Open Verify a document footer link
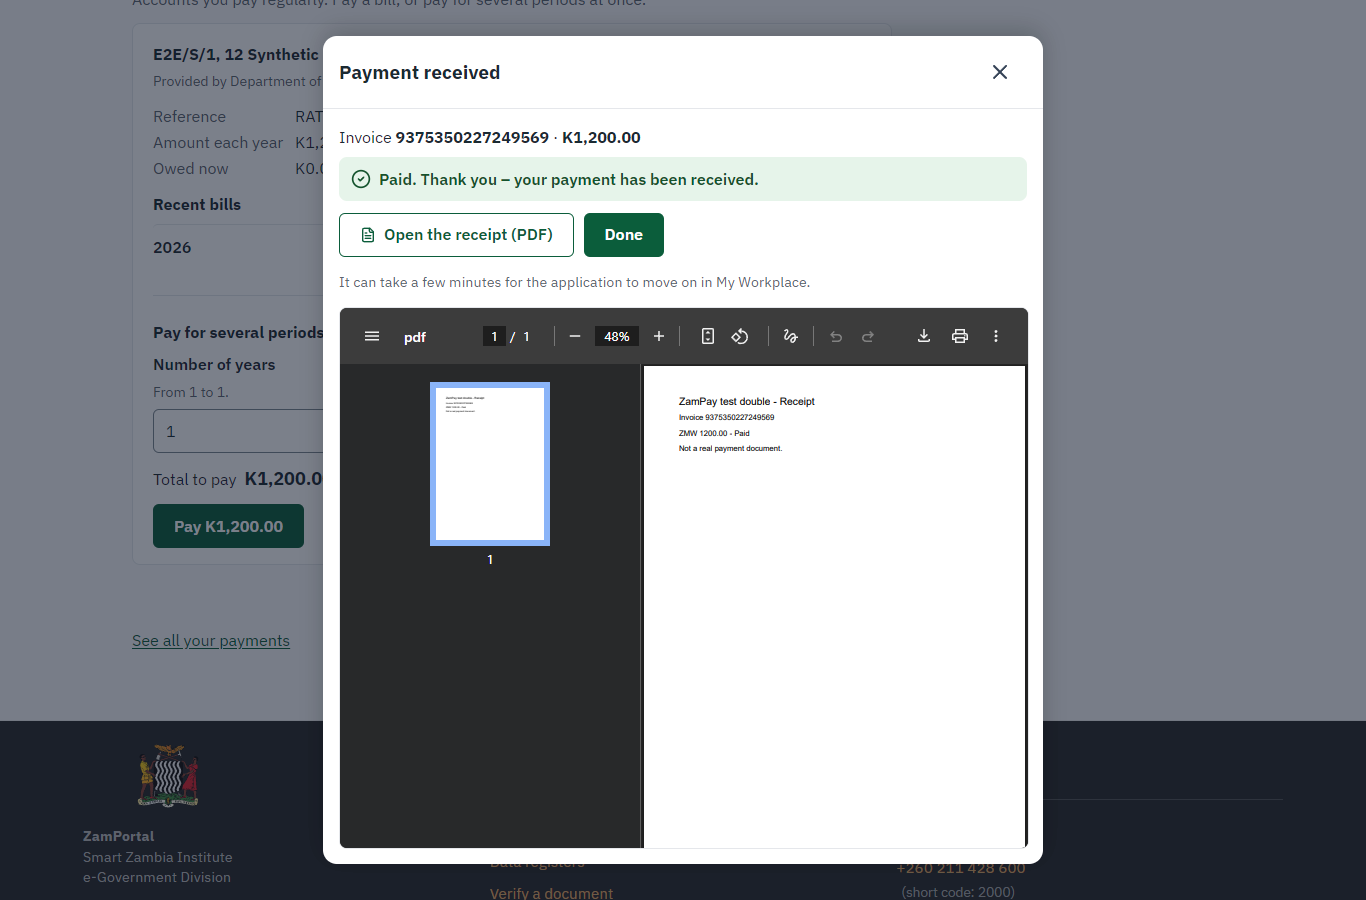Image resolution: width=1366 pixels, height=900 pixels. click(551, 893)
